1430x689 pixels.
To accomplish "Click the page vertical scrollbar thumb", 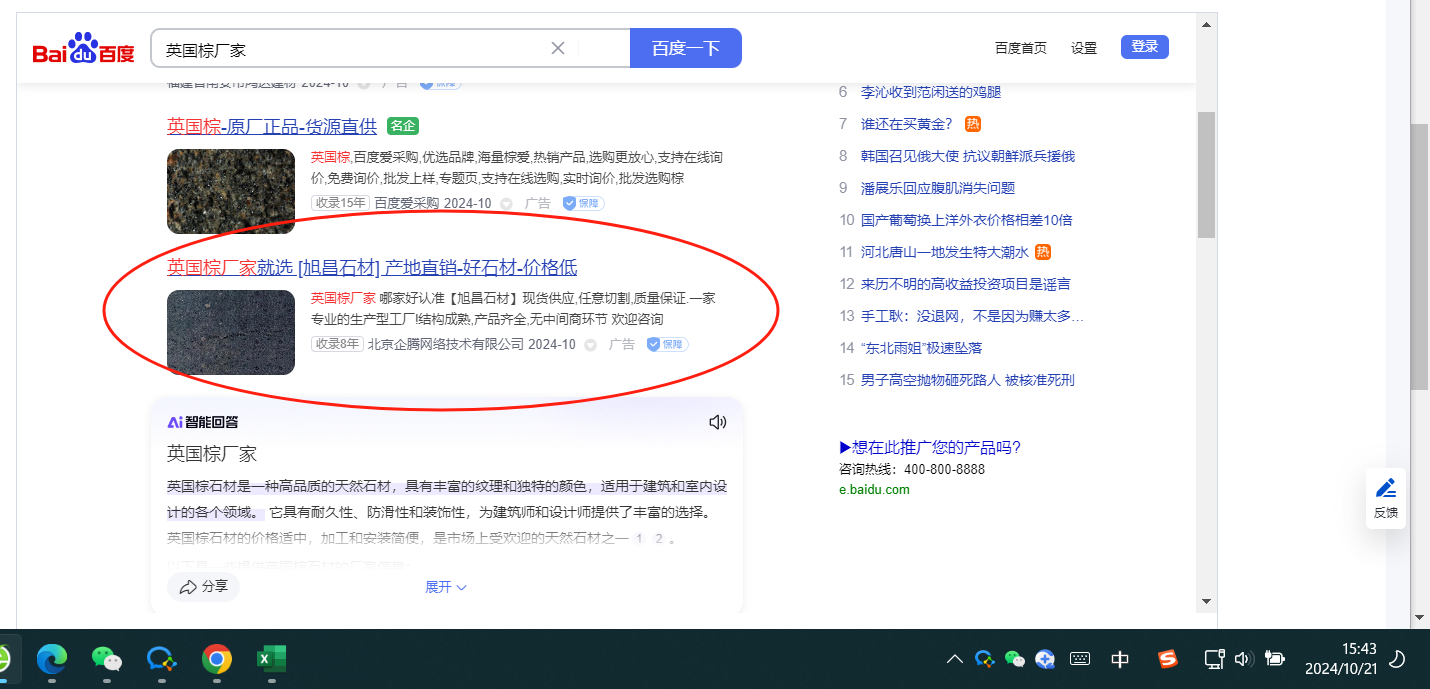I will [x=1206, y=174].
